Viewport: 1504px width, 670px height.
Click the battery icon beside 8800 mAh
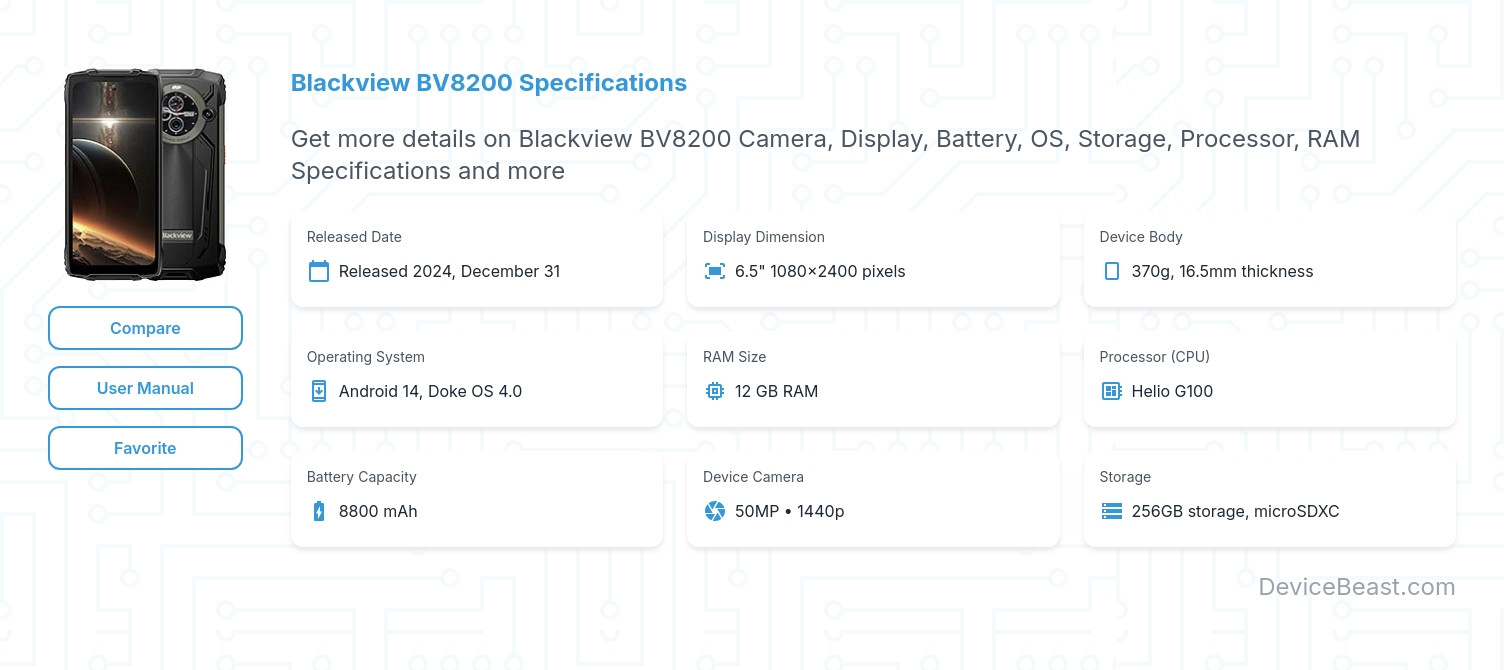pos(318,511)
